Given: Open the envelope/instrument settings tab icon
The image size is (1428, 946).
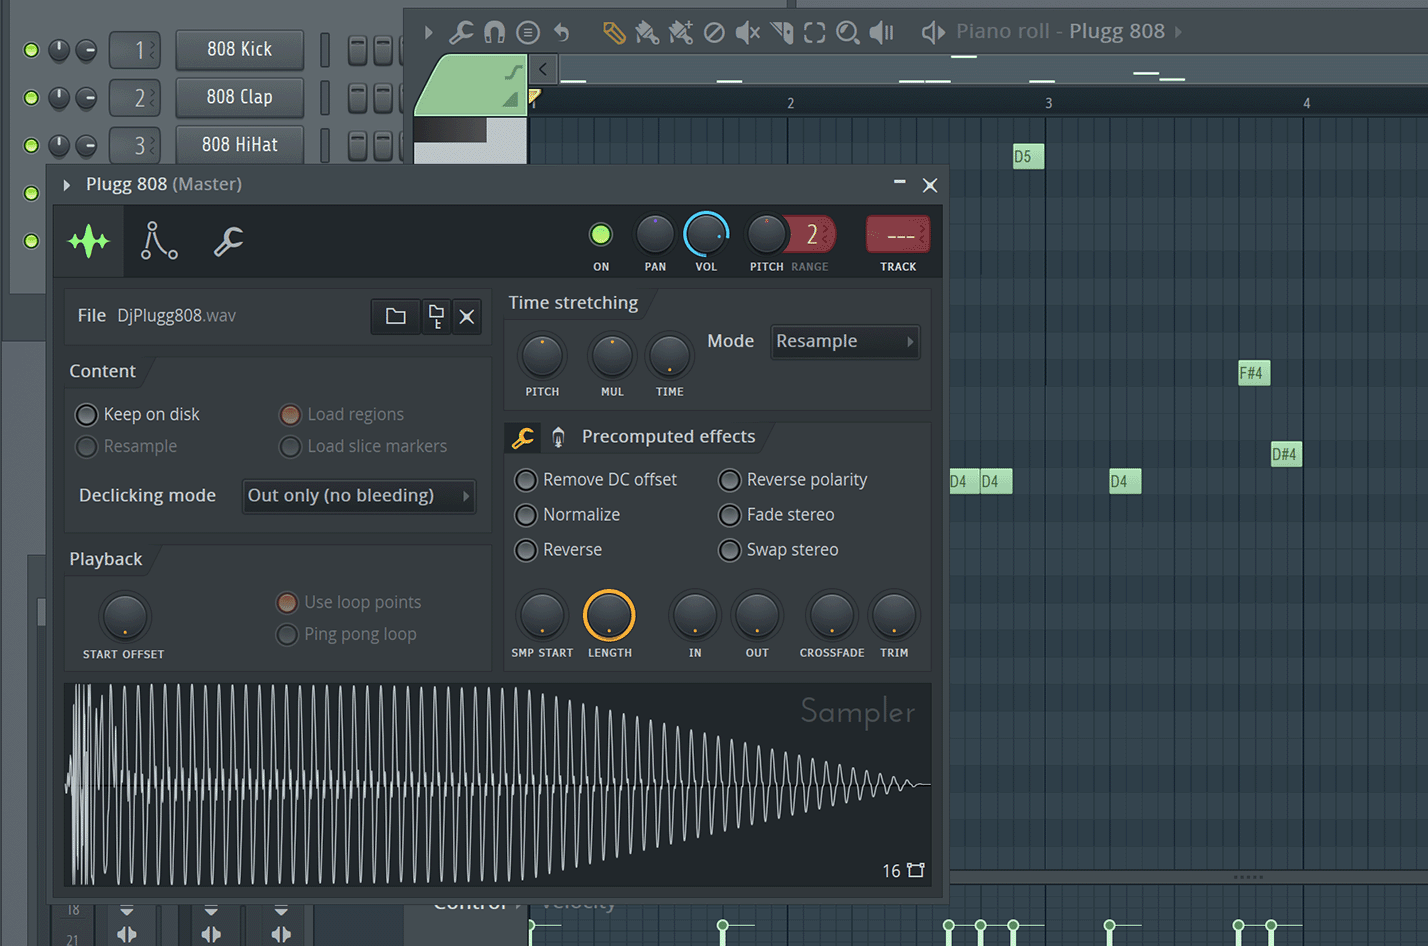Looking at the screenshot, I should click(x=158, y=241).
